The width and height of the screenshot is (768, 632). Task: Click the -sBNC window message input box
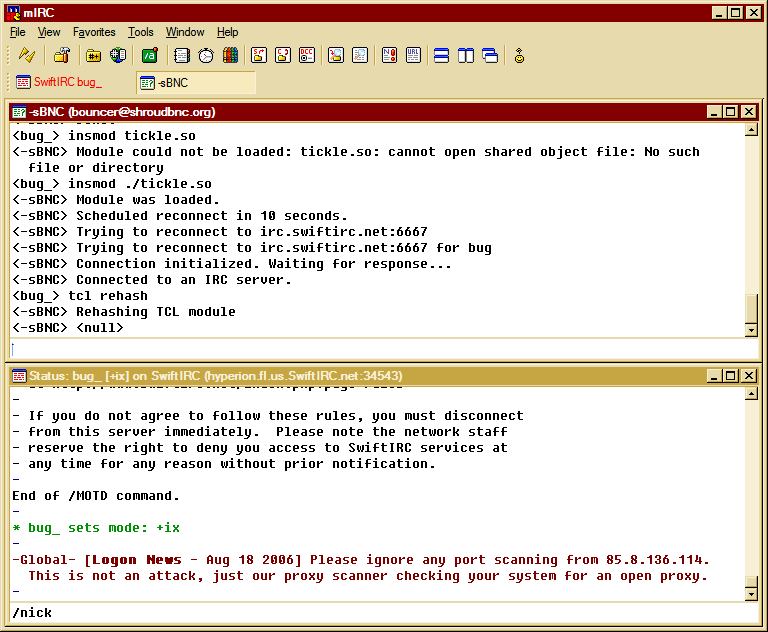pos(384,349)
